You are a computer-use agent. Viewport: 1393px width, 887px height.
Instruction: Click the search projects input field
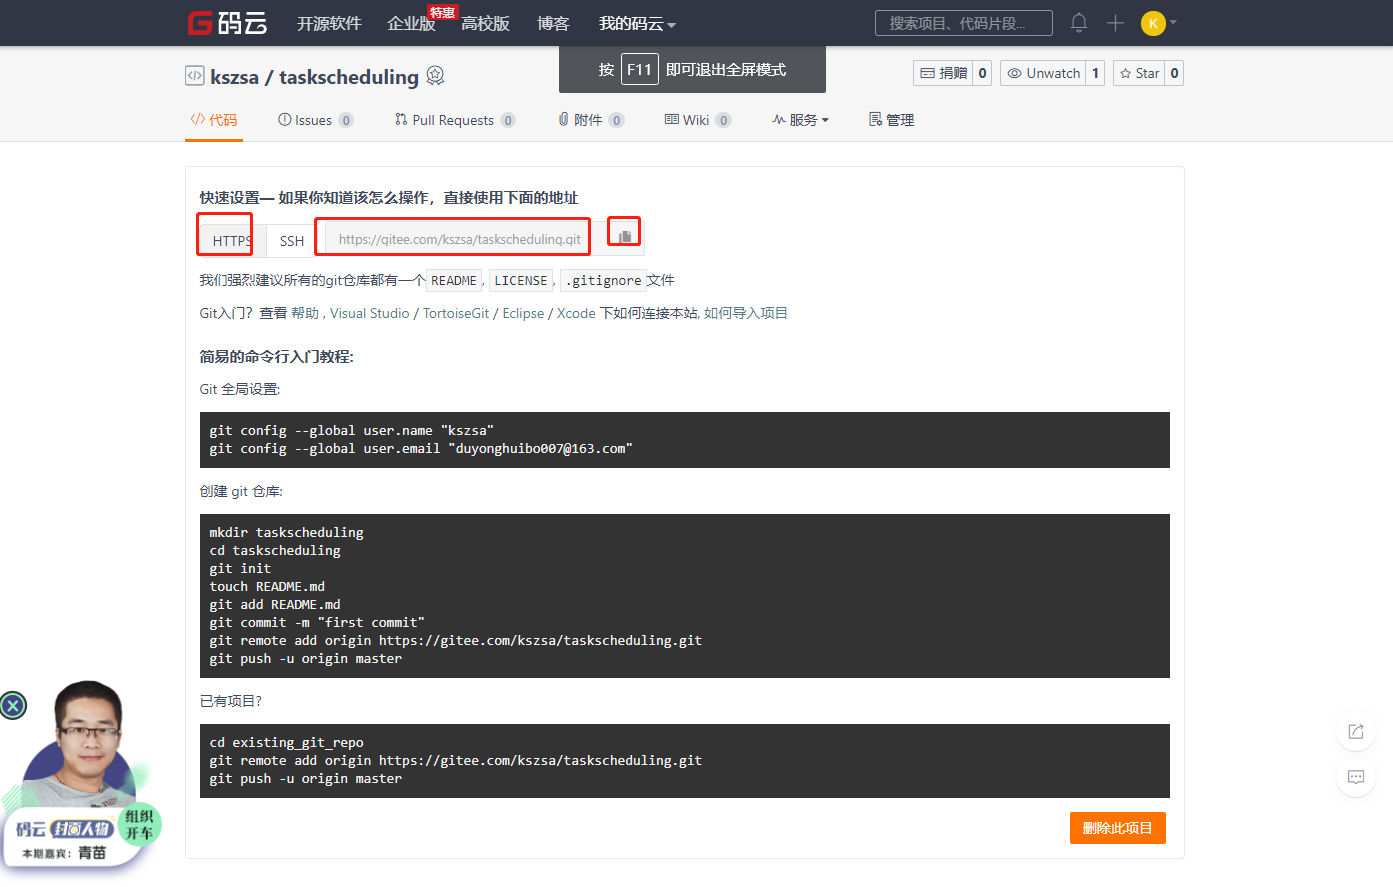(x=963, y=23)
